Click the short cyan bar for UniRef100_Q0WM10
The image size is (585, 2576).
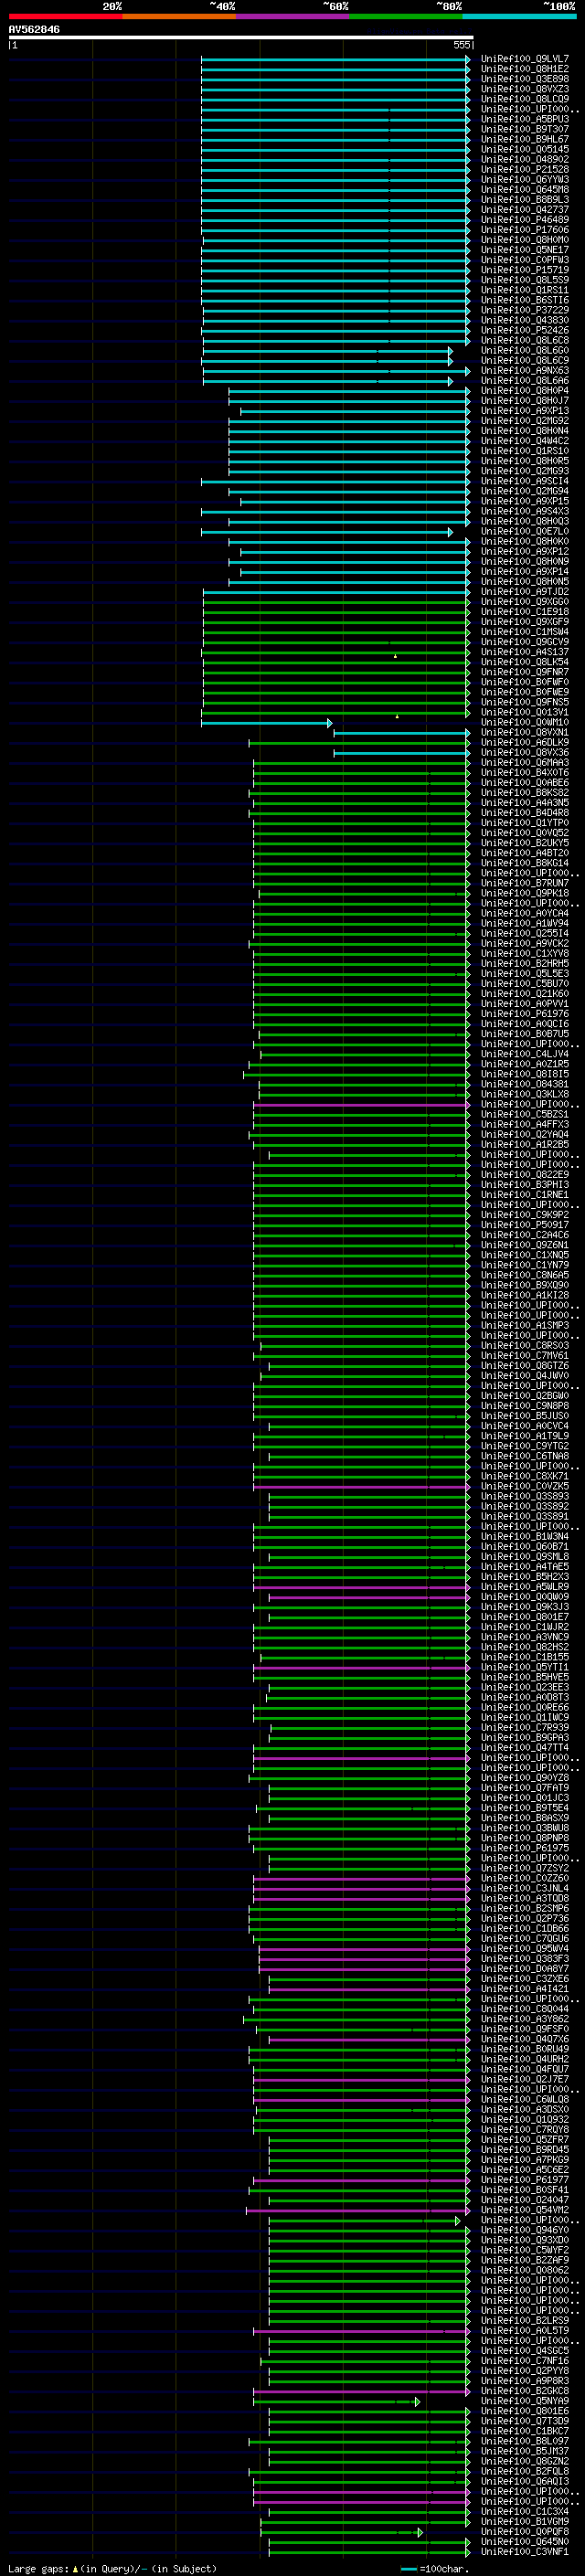coord(267,723)
